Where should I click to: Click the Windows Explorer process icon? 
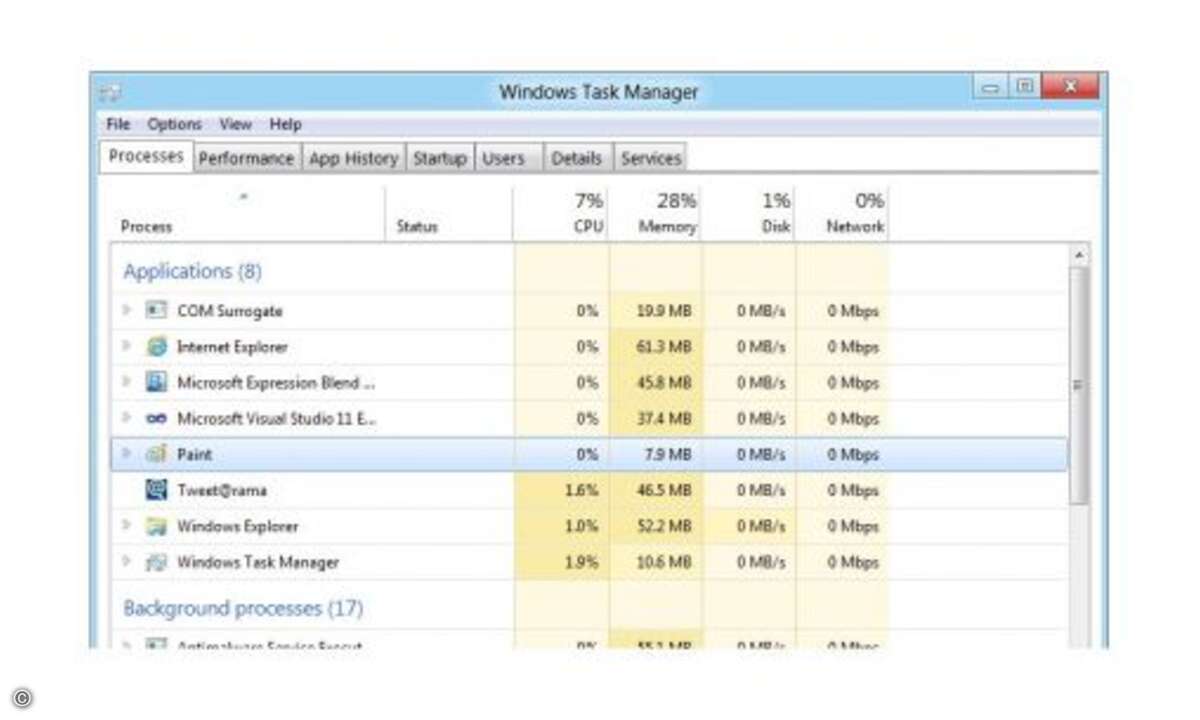click(x=156, y=526)
